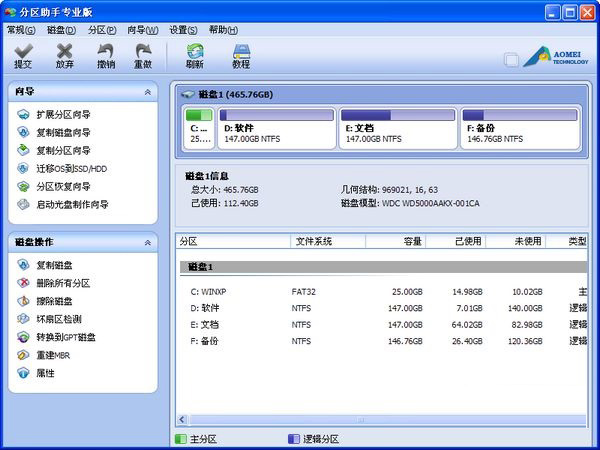Launch 迁移OS到SSD/HDD wizard
The width and height of the screenshot is (600, 450).
click(72, 168)
